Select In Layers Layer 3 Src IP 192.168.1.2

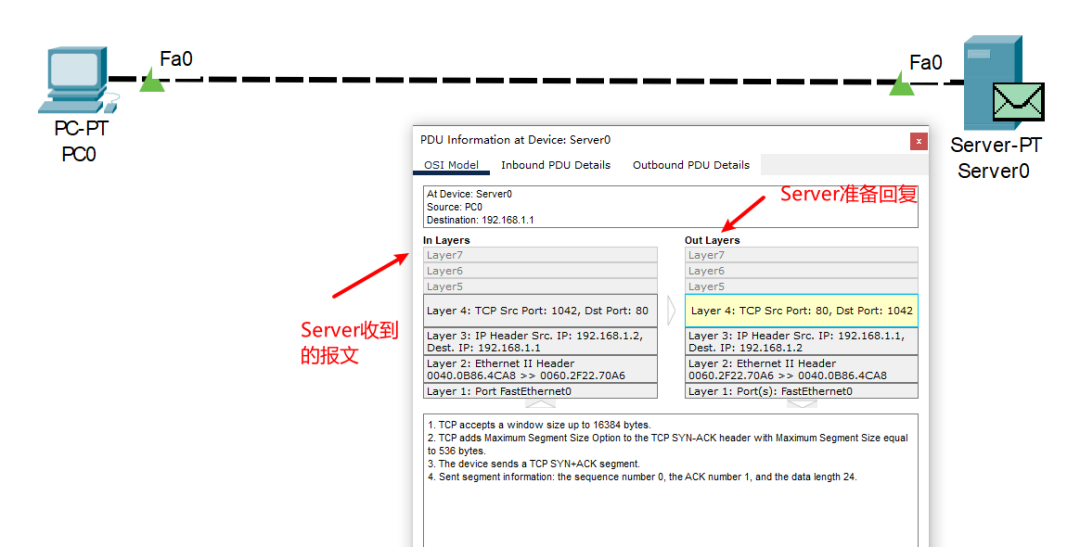(540, 342)
